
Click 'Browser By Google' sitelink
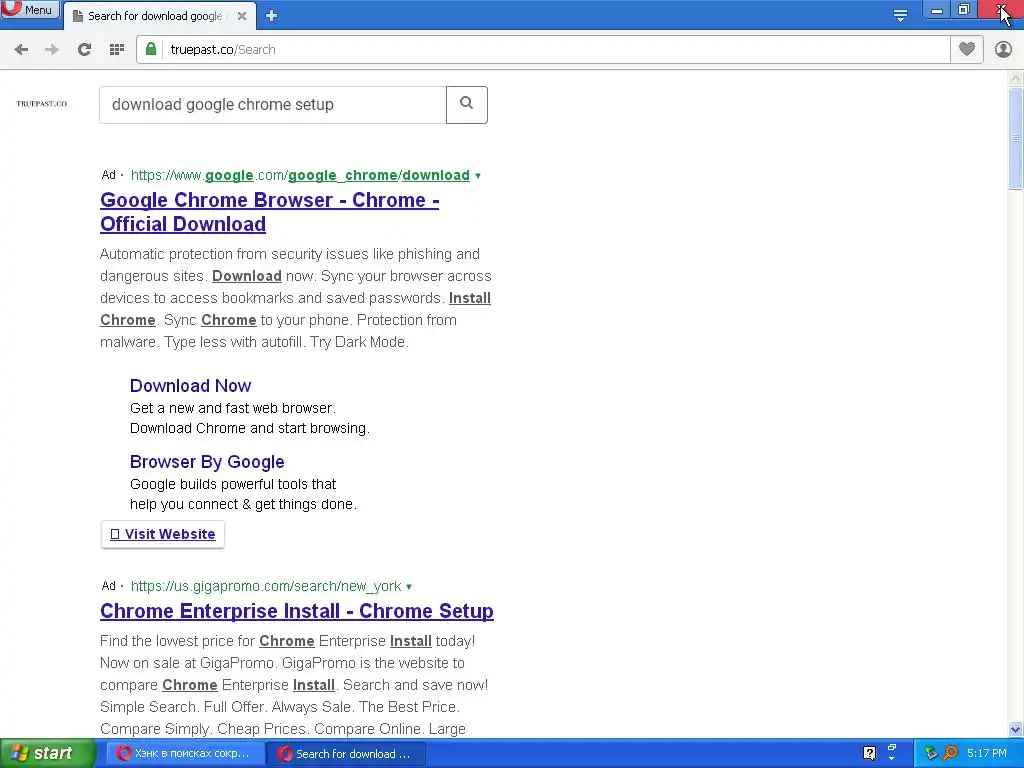(x=207, y=462)
